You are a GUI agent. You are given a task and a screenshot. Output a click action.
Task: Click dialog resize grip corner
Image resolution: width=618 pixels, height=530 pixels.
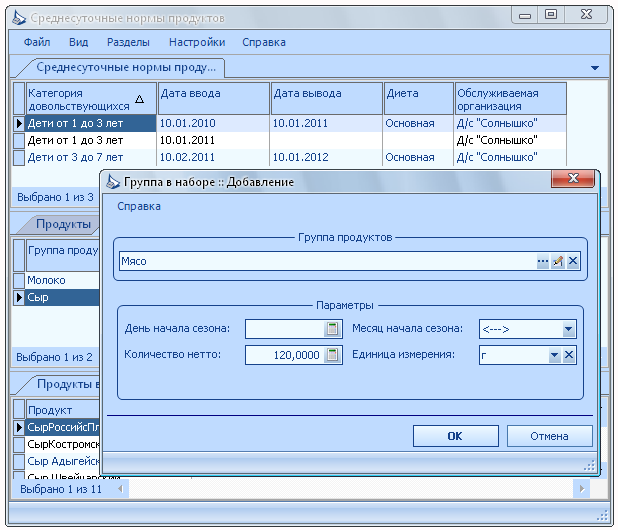point(589,466)
